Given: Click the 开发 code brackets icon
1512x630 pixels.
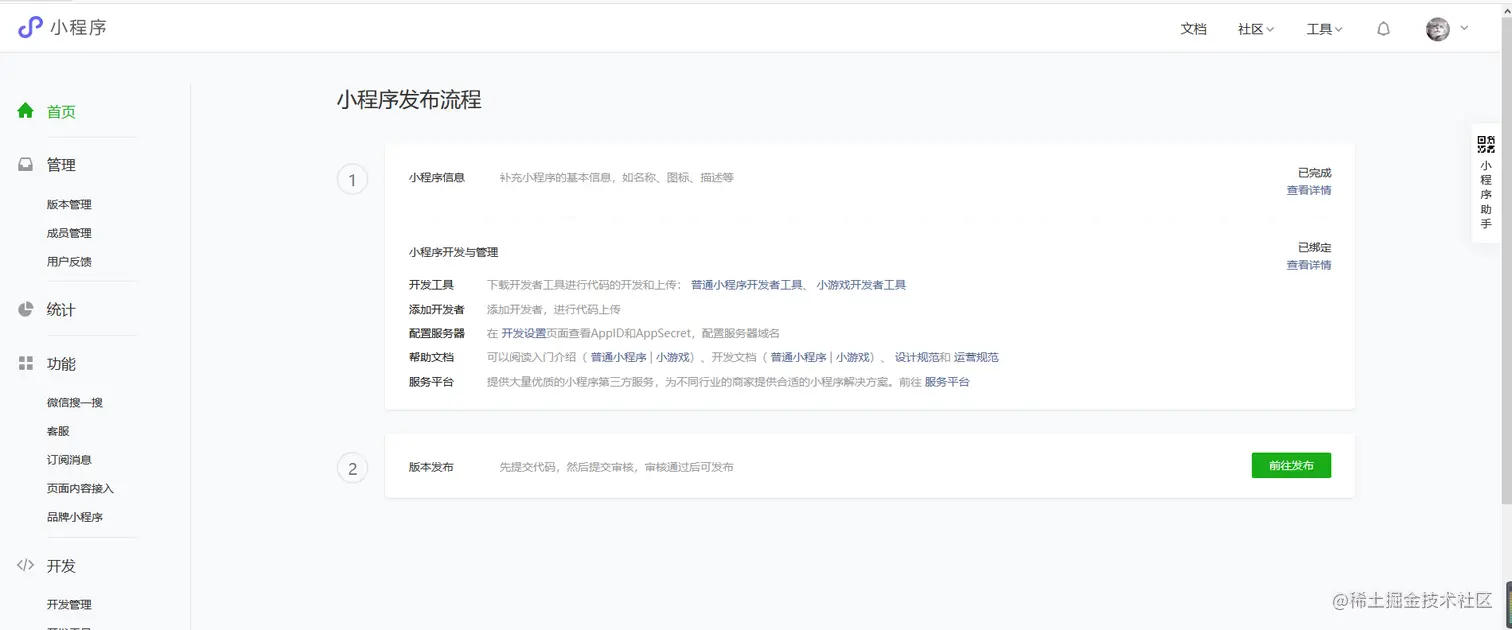Looking at the screenshot, I should pos(26,565).
